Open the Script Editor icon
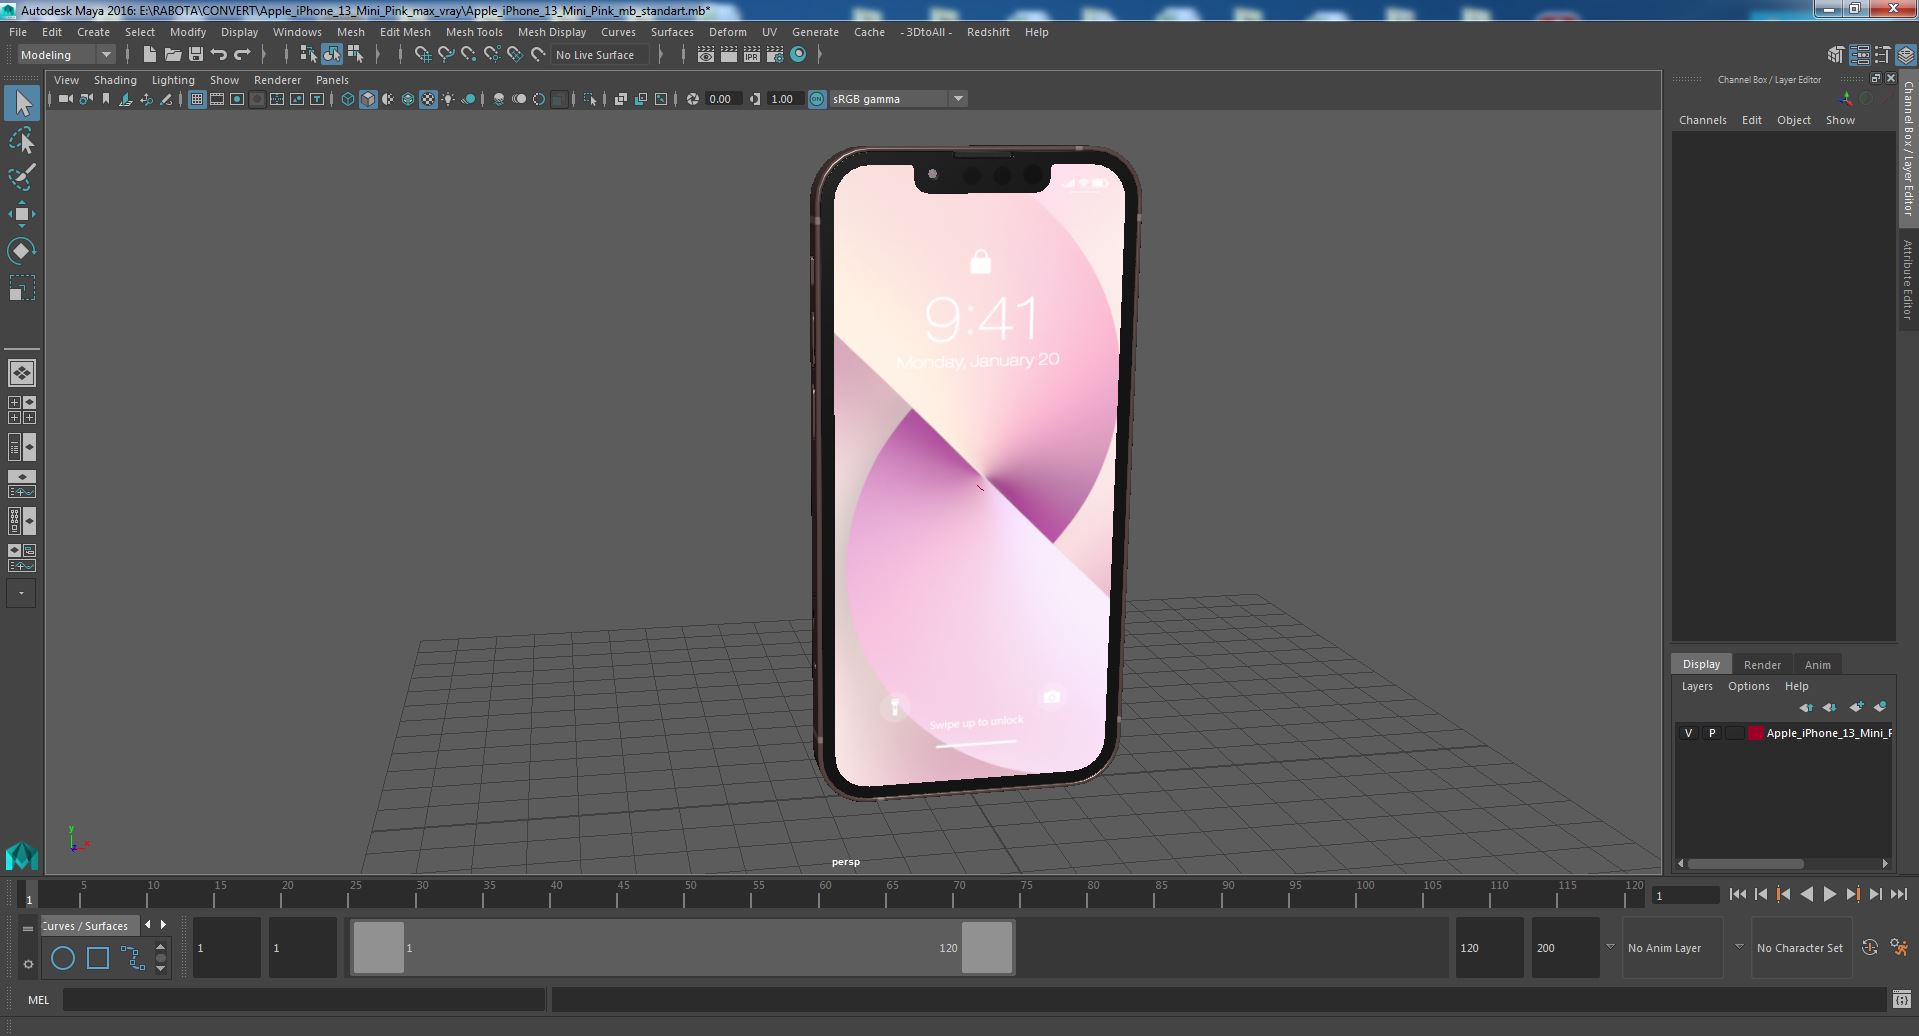The height and width of the screenshot is (1036, 1919). [1901, 999]
